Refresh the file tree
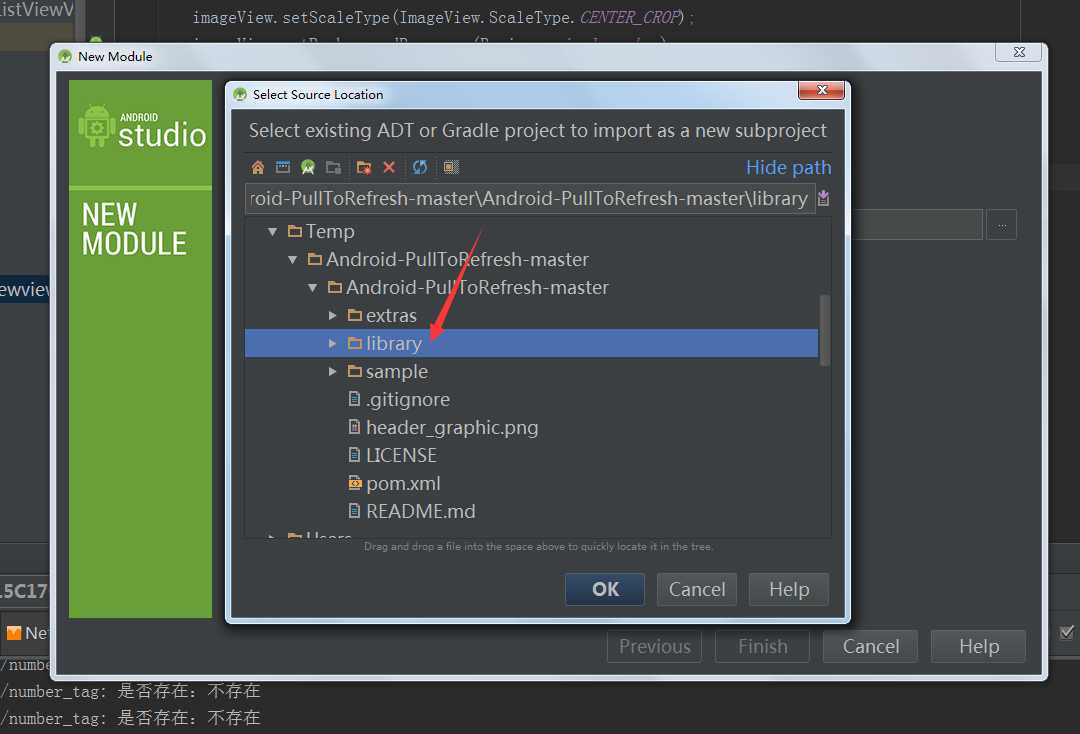 (x=419, y=167)
